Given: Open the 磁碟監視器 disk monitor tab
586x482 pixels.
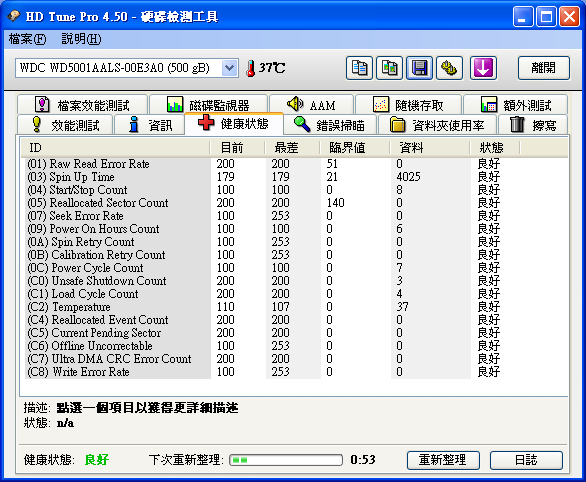Looking at the screenshot, I should coord(209,105).
